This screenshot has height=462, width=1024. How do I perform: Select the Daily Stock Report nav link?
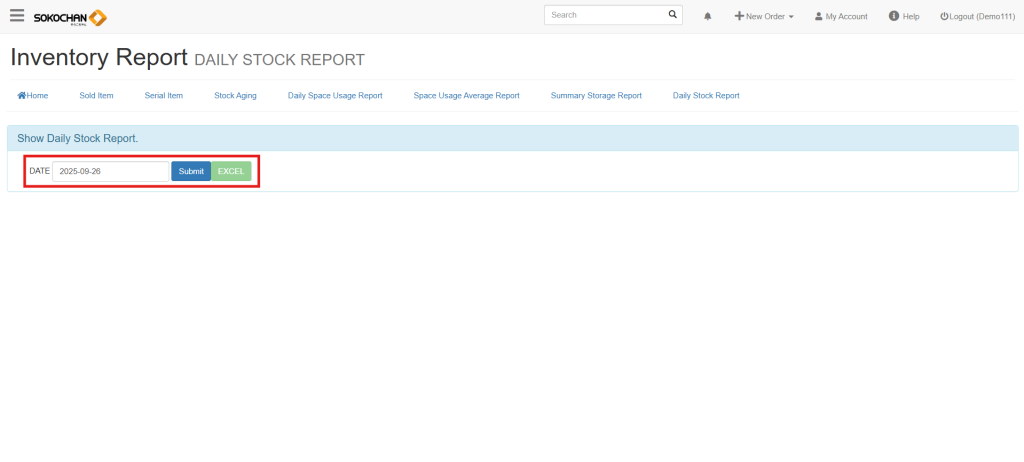[706, 96]
